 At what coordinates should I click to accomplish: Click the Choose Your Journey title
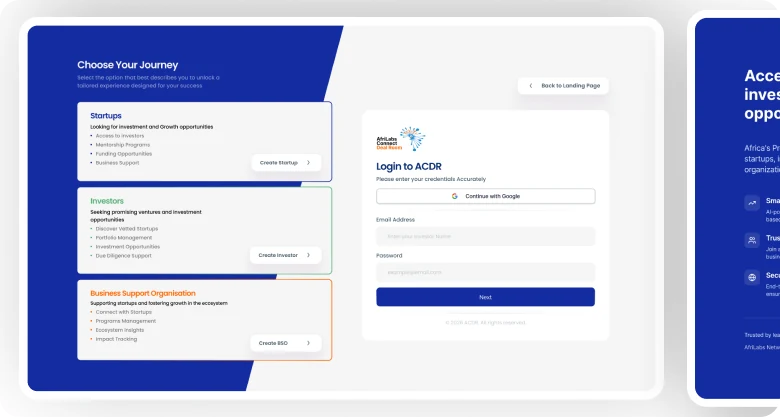coord(127,65)
